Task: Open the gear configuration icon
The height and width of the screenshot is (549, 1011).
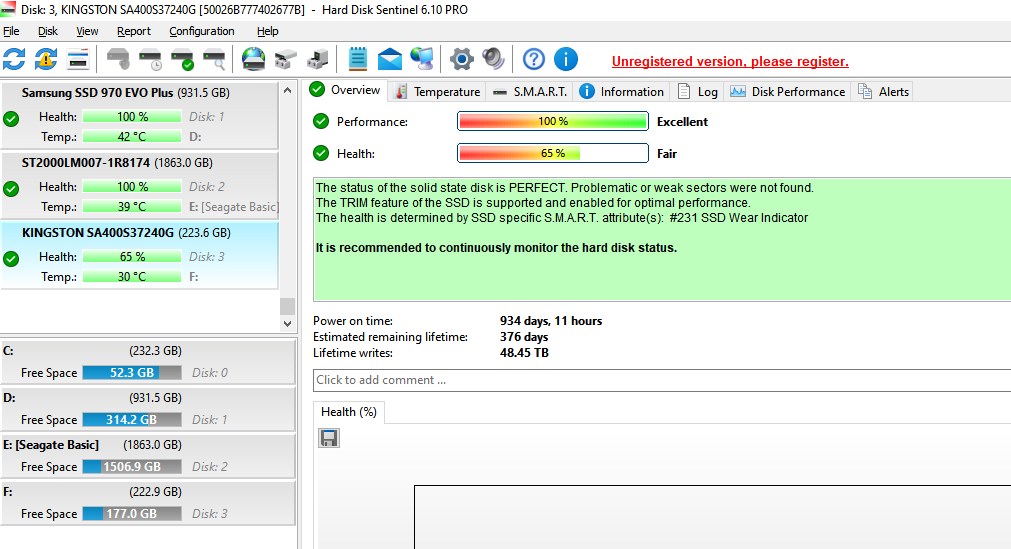Action: (x=462, y=59)
